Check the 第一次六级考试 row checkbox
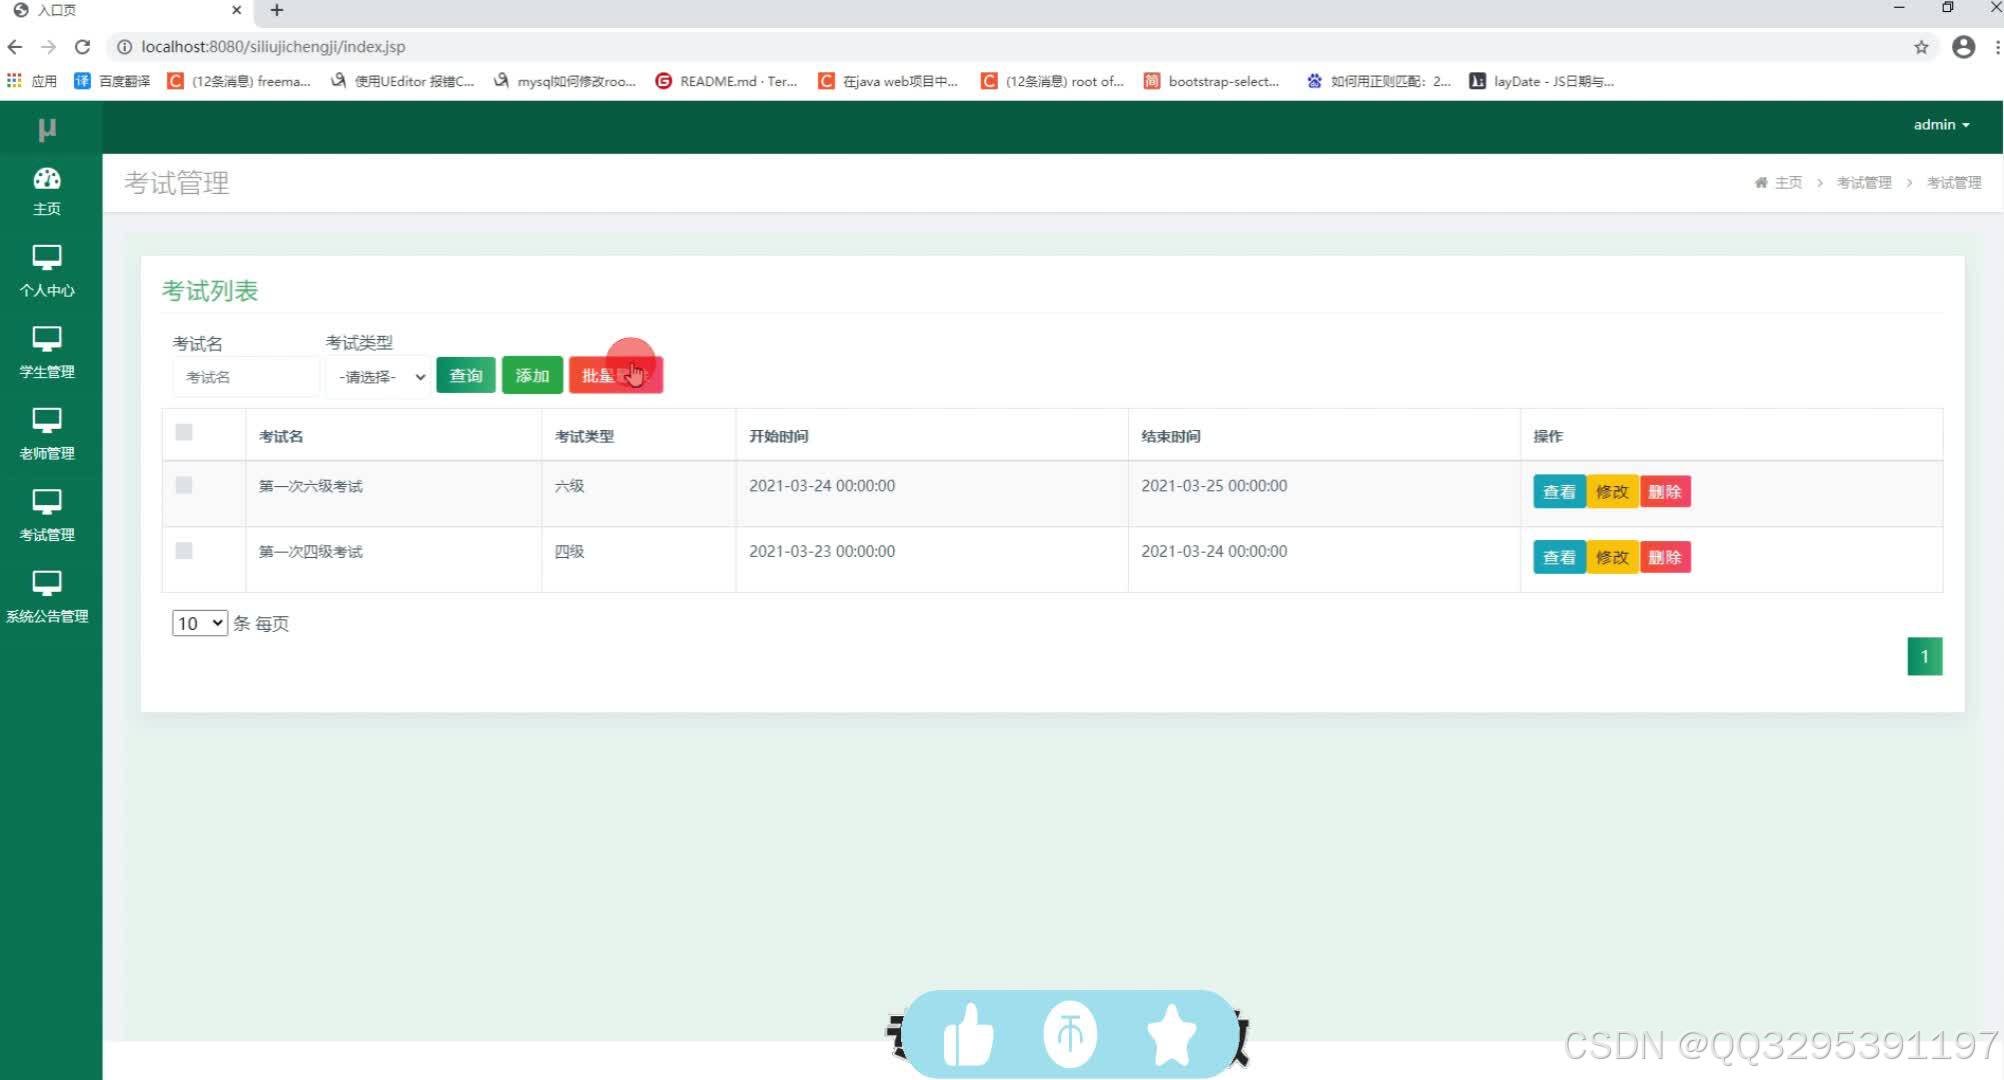The image size is (2004, 1080). pos(184,485)
